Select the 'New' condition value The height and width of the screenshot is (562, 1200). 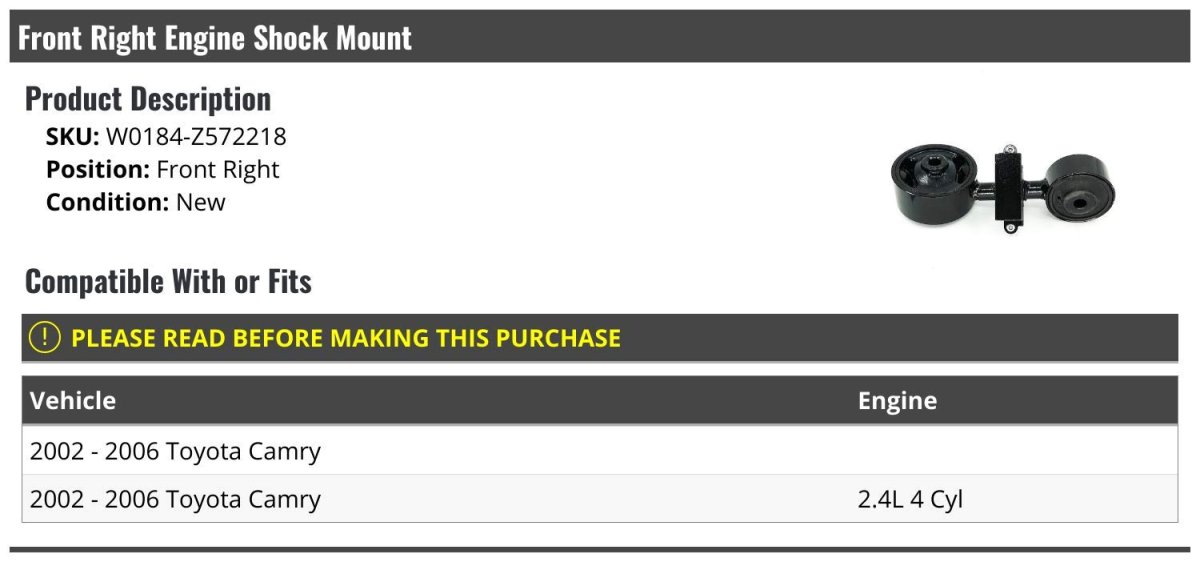[201, 202]
